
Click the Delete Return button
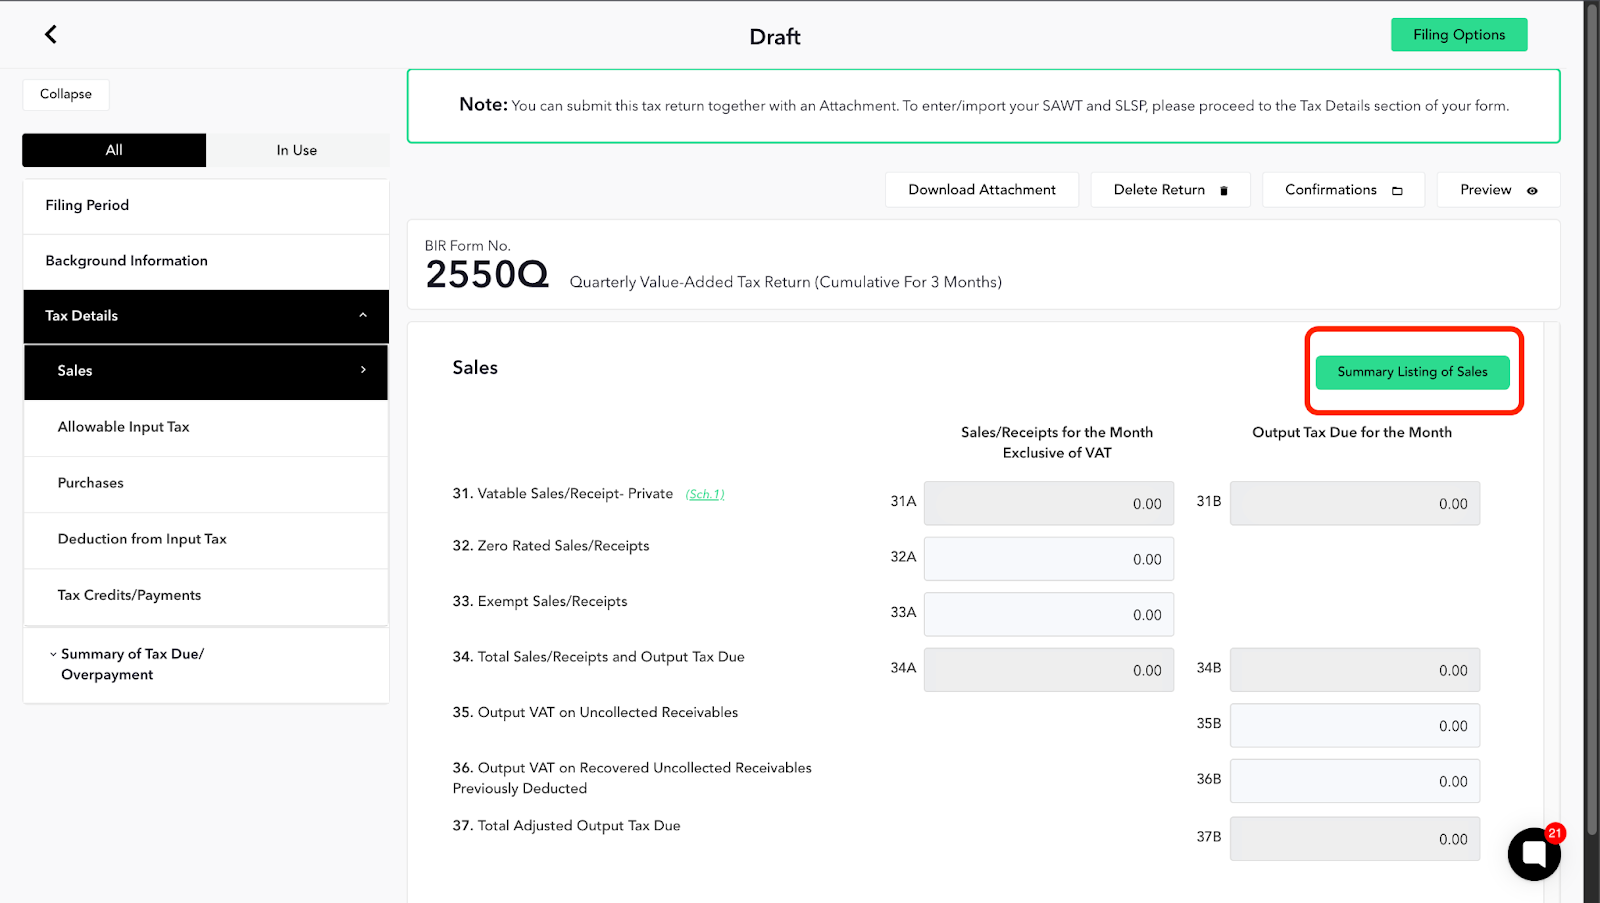click(x=1171, y=190)
